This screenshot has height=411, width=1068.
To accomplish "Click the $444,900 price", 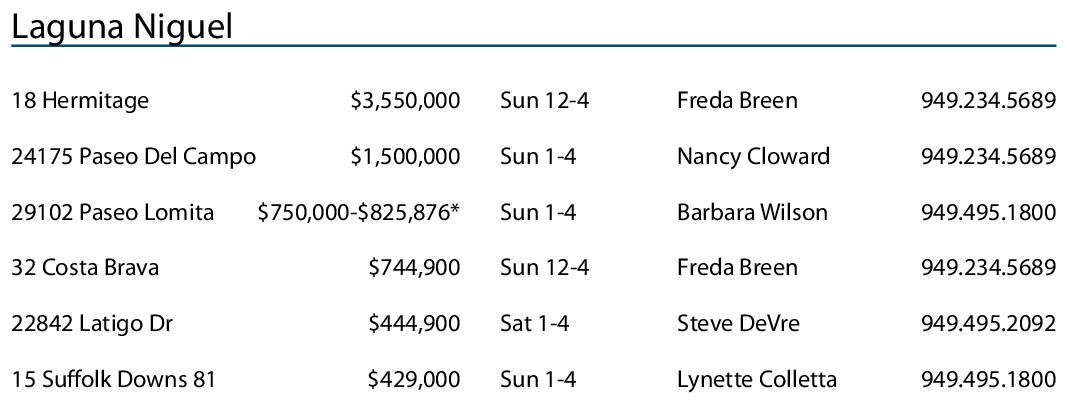I will coord(414,324).
